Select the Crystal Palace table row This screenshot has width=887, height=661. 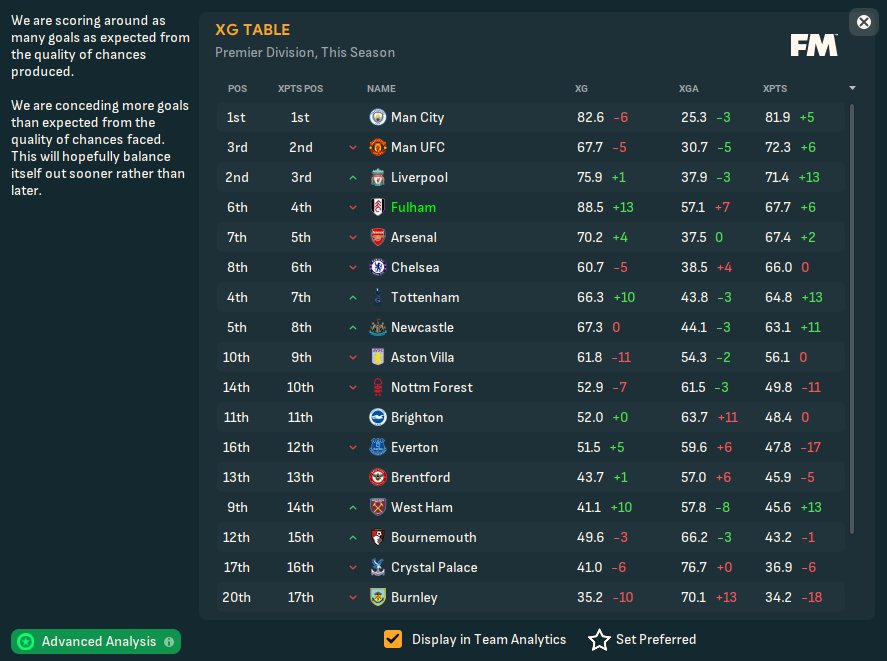[530, 567]
